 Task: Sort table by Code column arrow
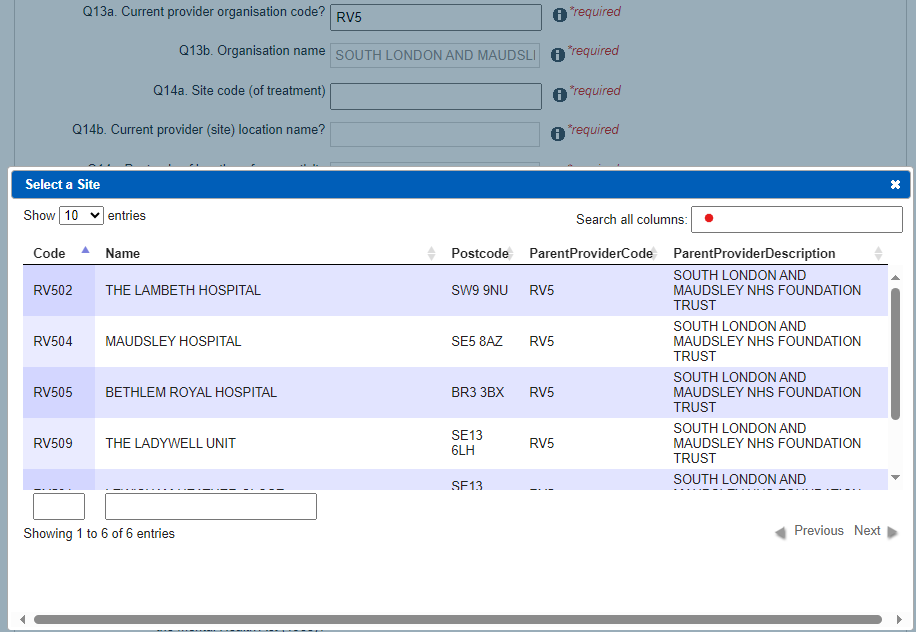point(85,250)
